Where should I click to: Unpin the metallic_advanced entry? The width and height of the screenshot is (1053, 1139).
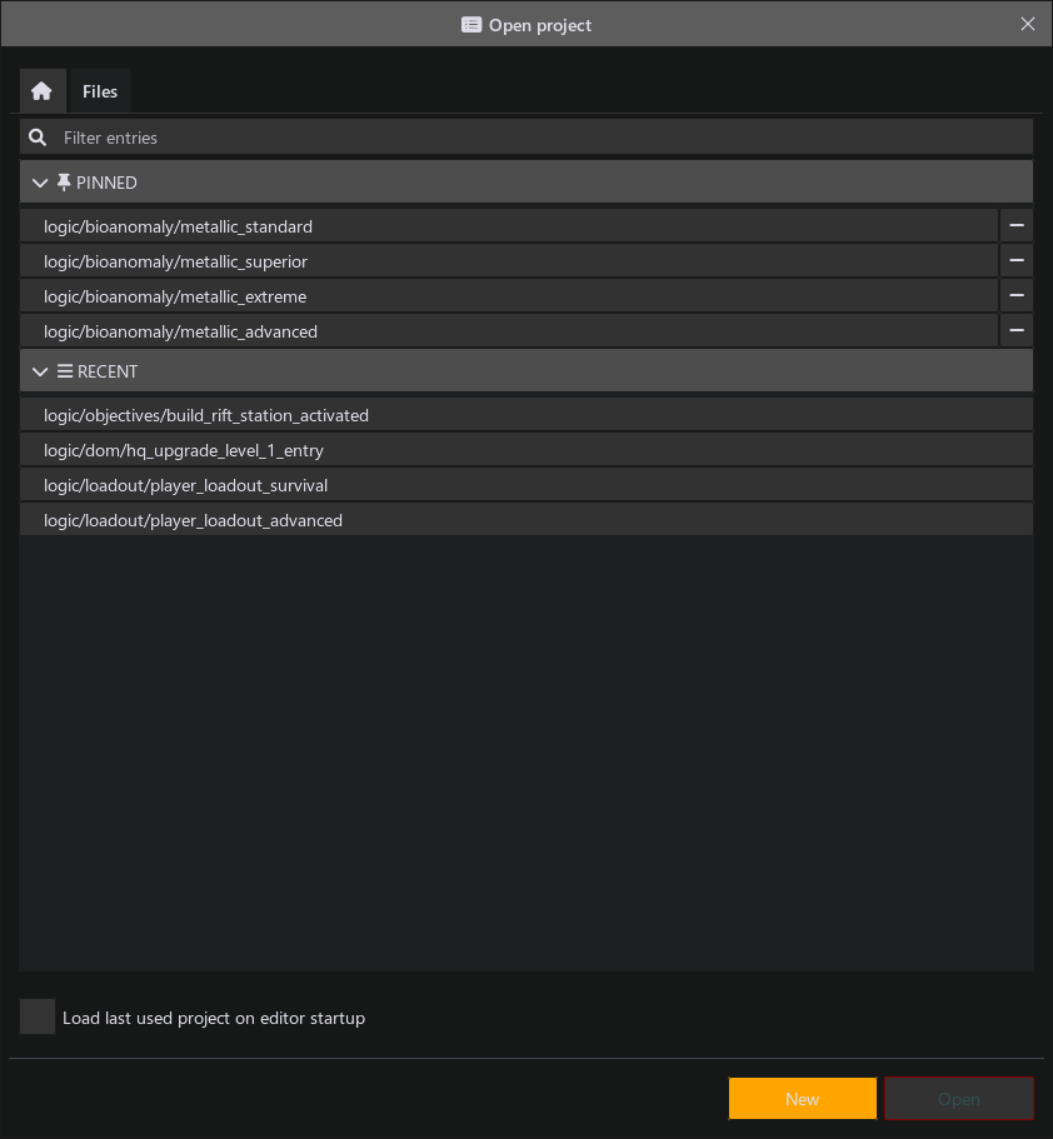click(x=1016, y=330)
